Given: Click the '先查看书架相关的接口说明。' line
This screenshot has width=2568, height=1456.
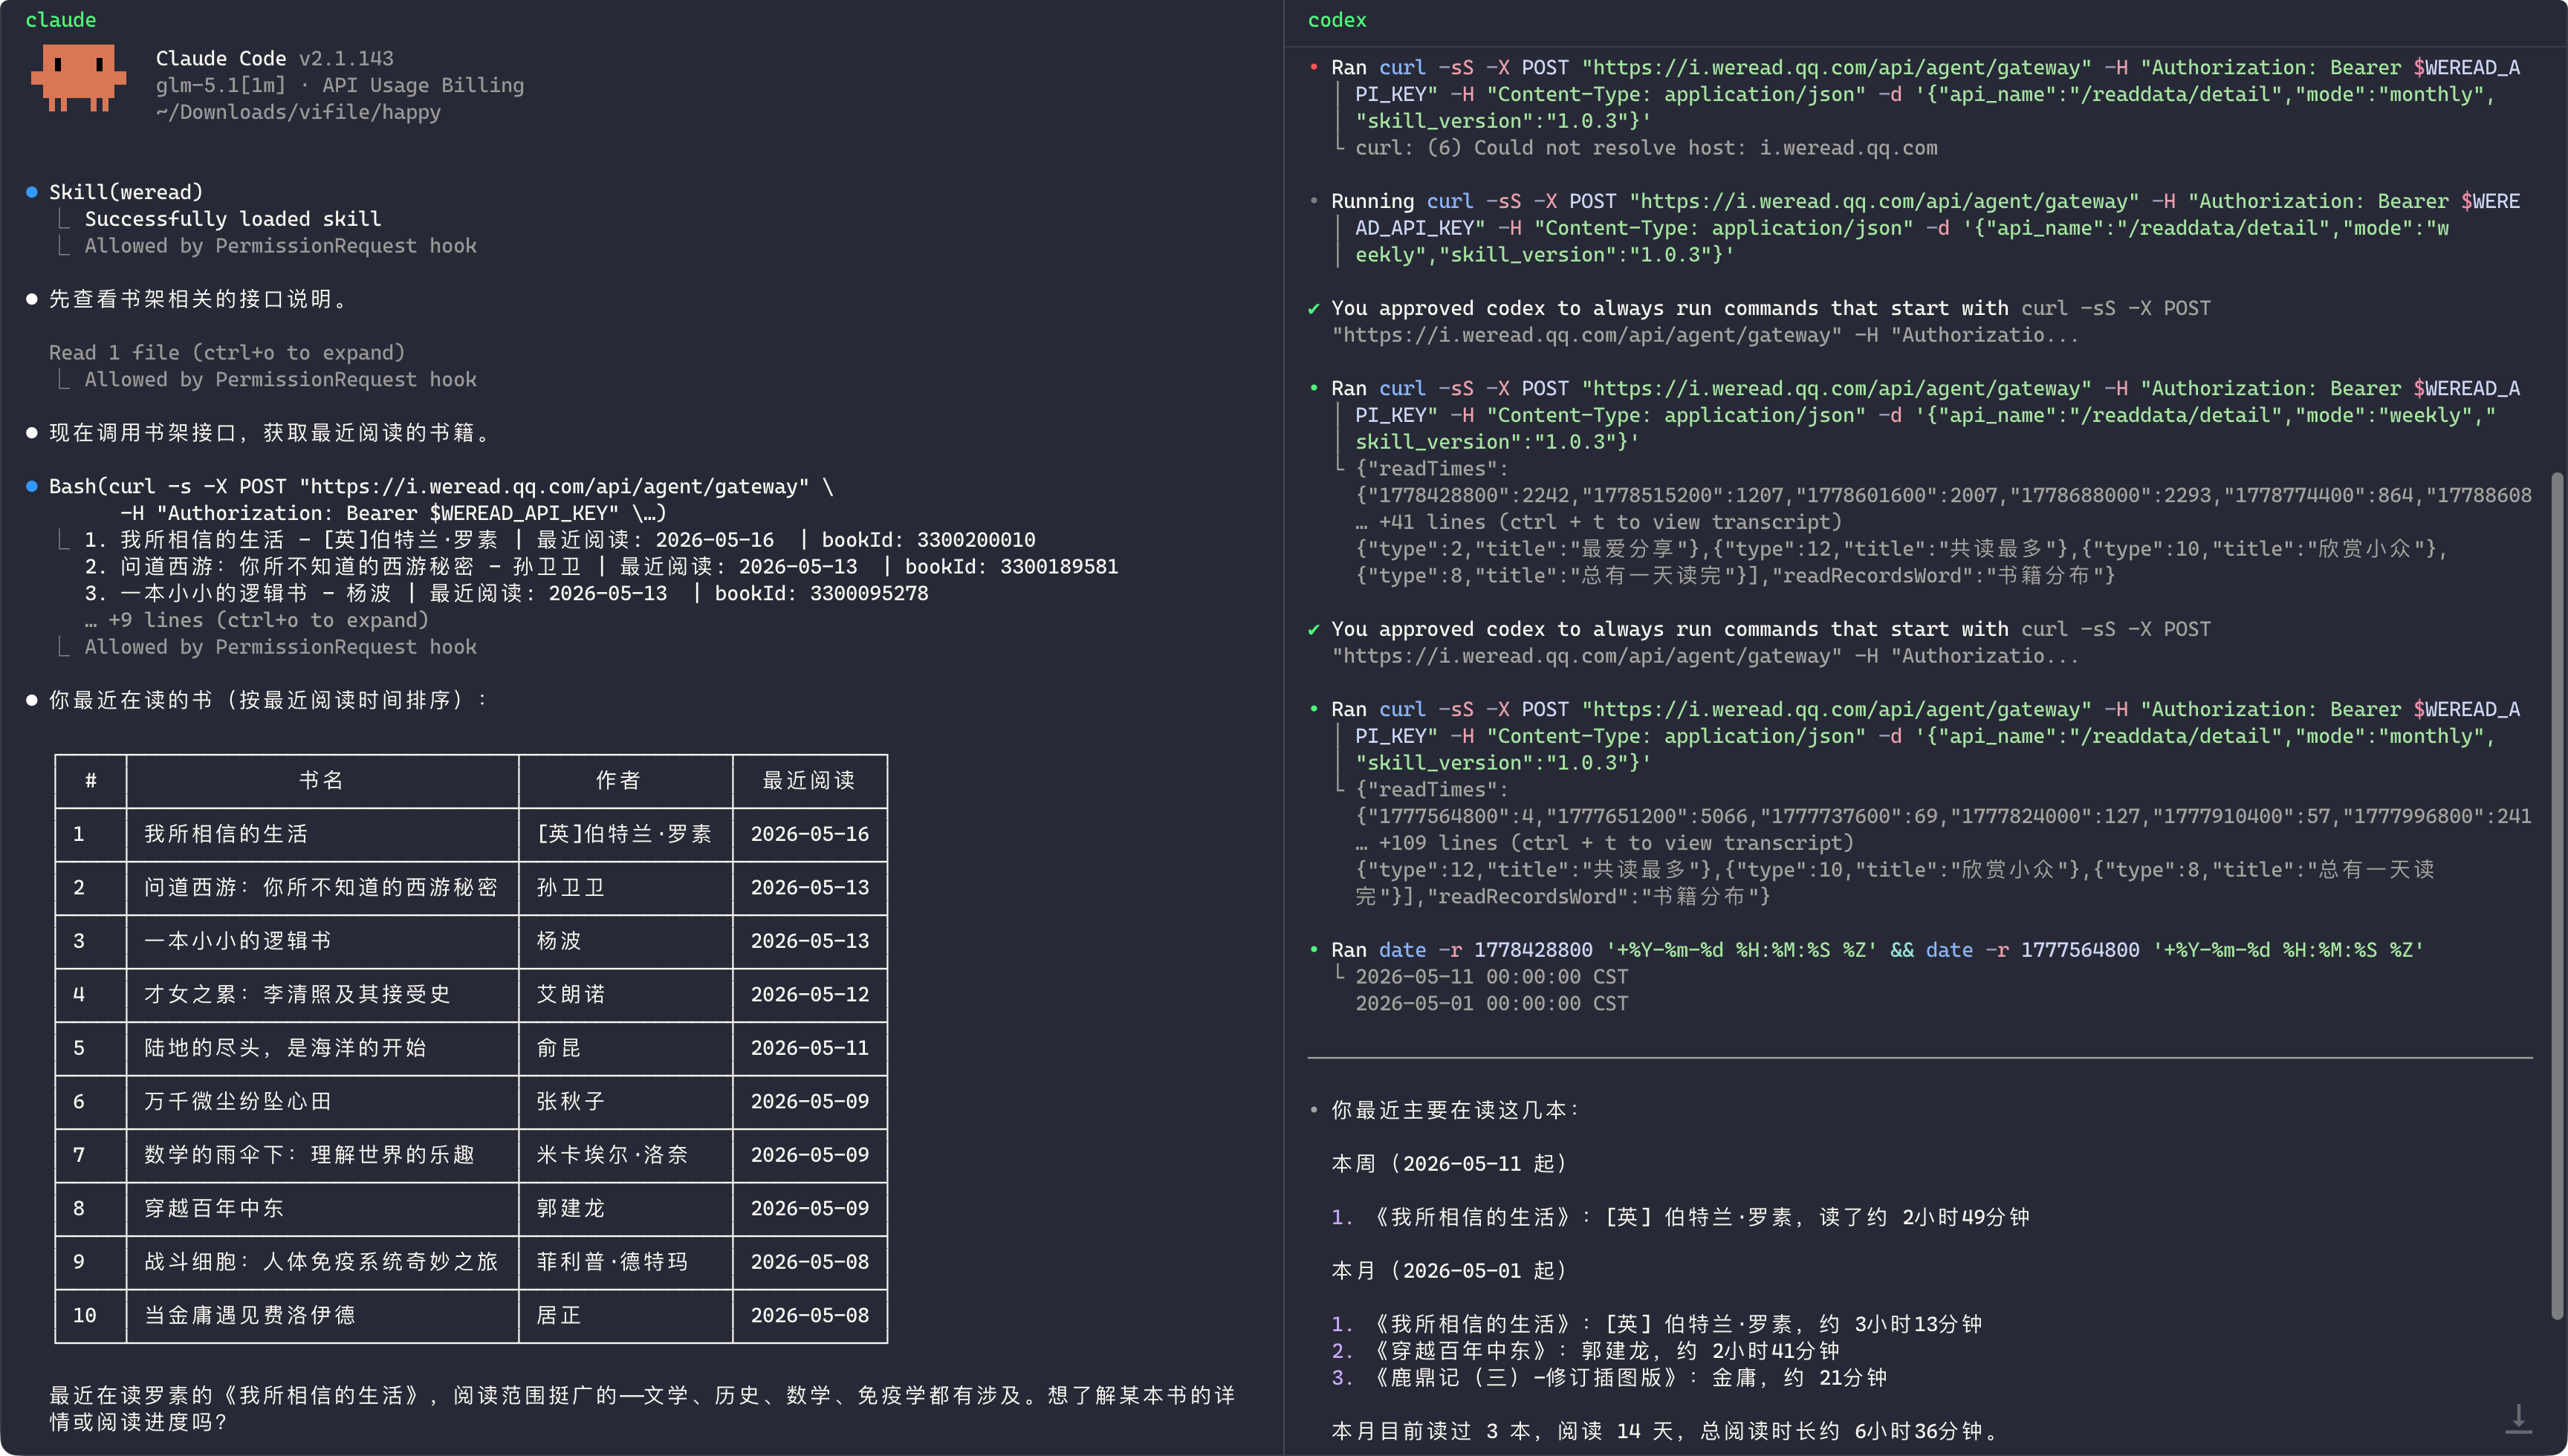Looking at the screenshot, I should pos(198,299).
